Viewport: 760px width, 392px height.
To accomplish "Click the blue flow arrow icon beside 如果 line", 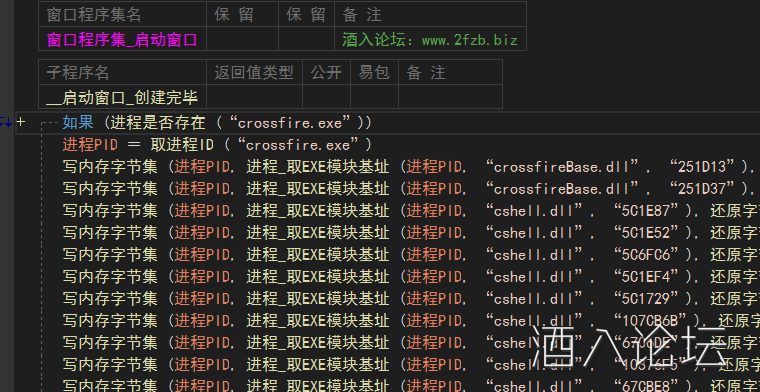I will (5, 122).
